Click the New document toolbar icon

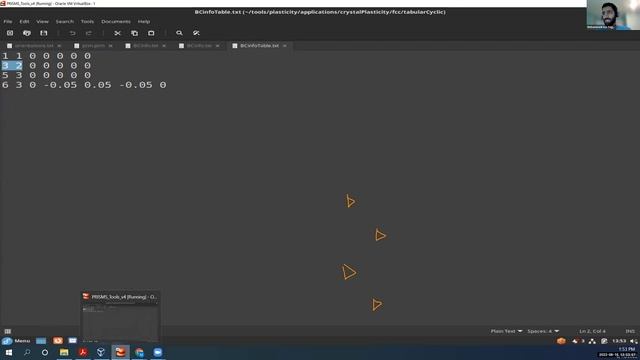coord(10,33)
